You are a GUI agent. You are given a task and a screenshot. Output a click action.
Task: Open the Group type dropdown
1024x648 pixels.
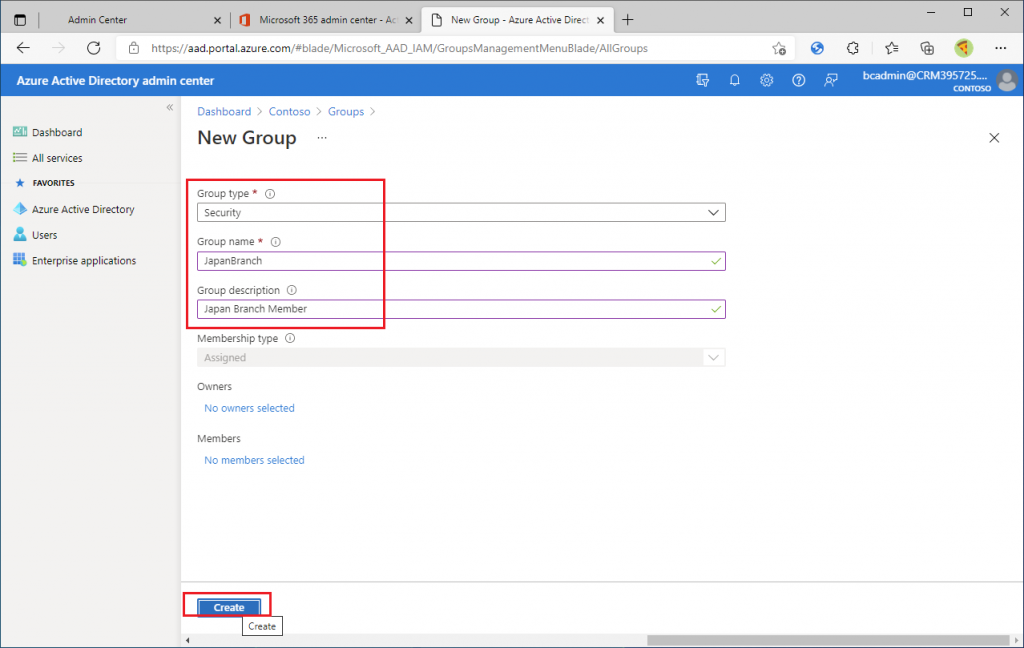click(461, 212)
